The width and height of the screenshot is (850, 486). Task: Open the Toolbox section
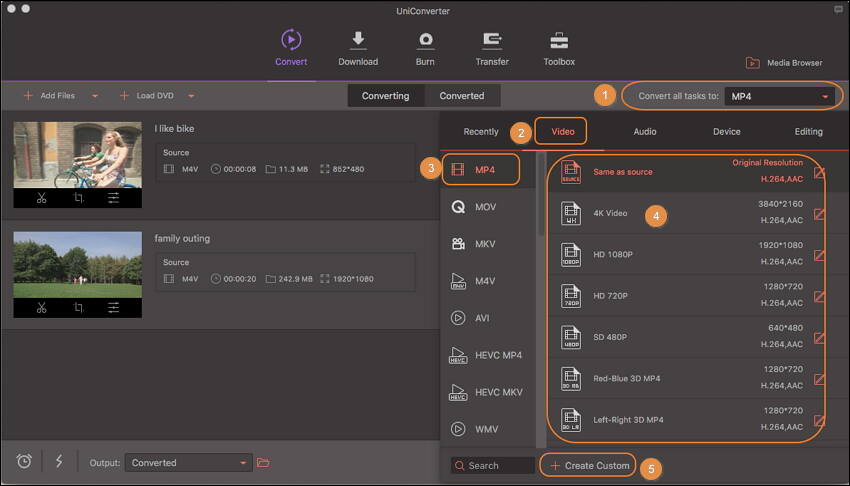pos(559,48)
